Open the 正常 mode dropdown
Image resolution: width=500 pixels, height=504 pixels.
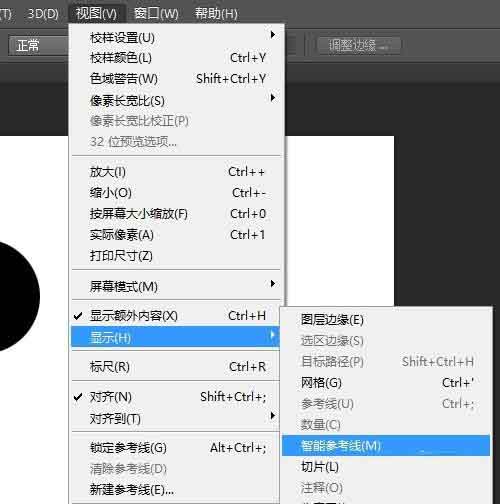pos(38,46)
